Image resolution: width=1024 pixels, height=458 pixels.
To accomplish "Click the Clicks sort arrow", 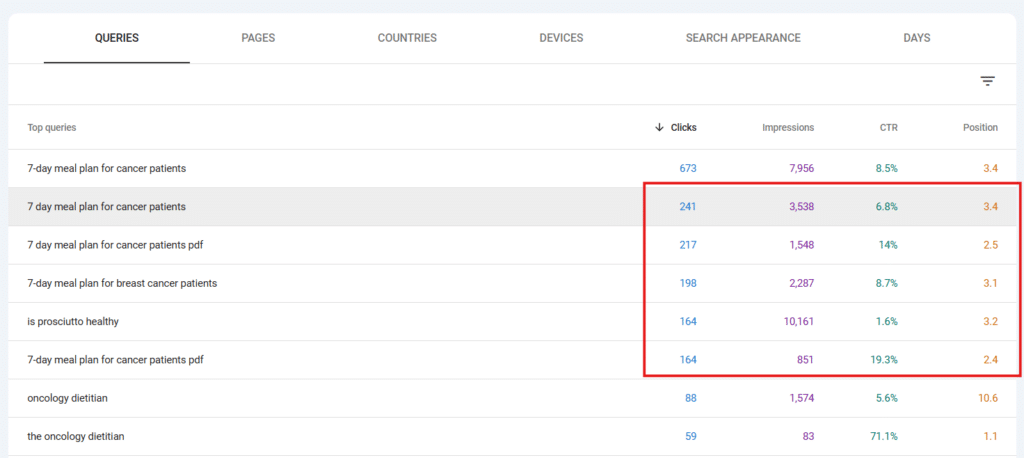I will 660,127.
